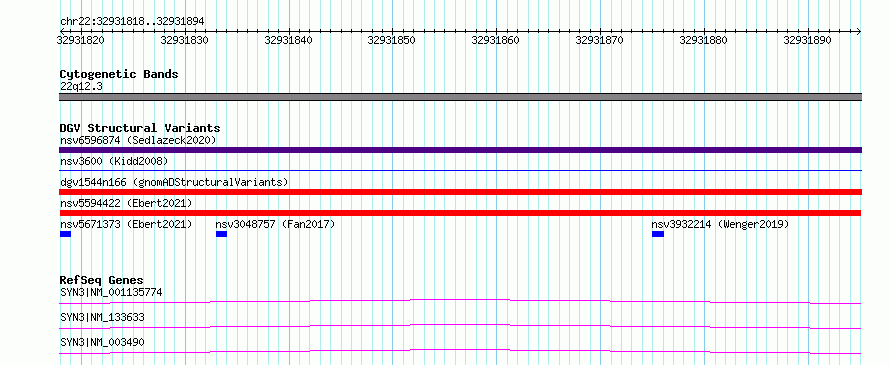Screen dimensions: 890x365
Task: Click the left arrowhead of the ruler
Action: click(x=62, y=31)
